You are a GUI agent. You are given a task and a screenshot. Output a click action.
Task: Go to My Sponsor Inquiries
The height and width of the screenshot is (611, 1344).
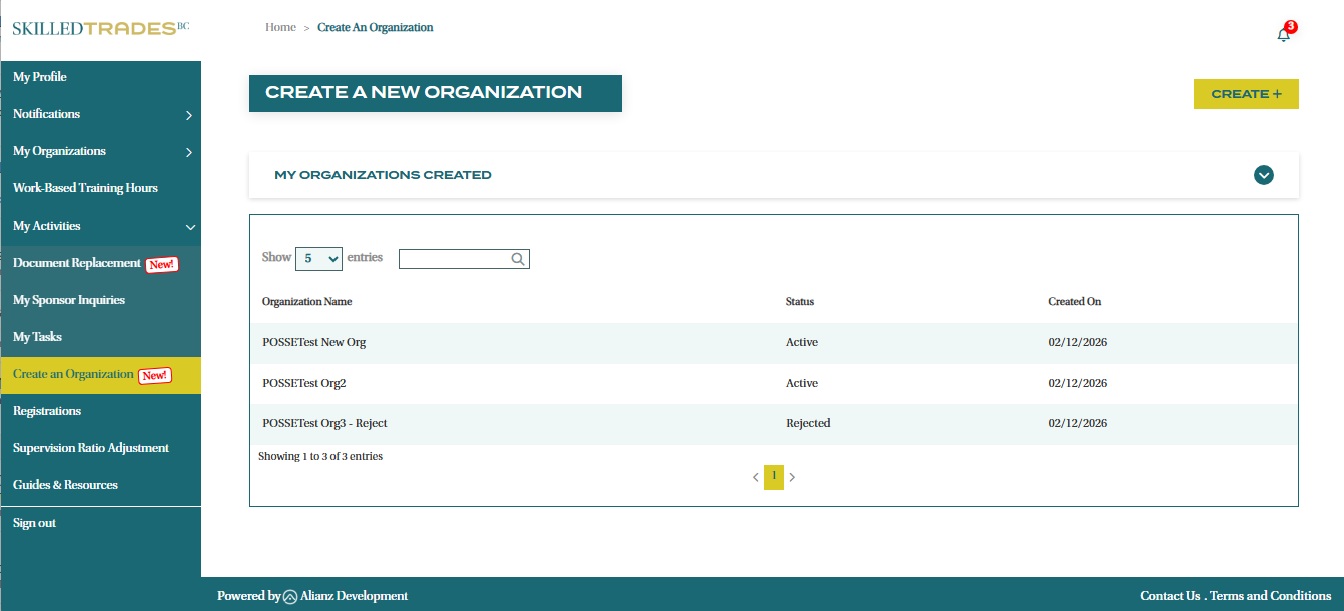click(x=69, y=300)
